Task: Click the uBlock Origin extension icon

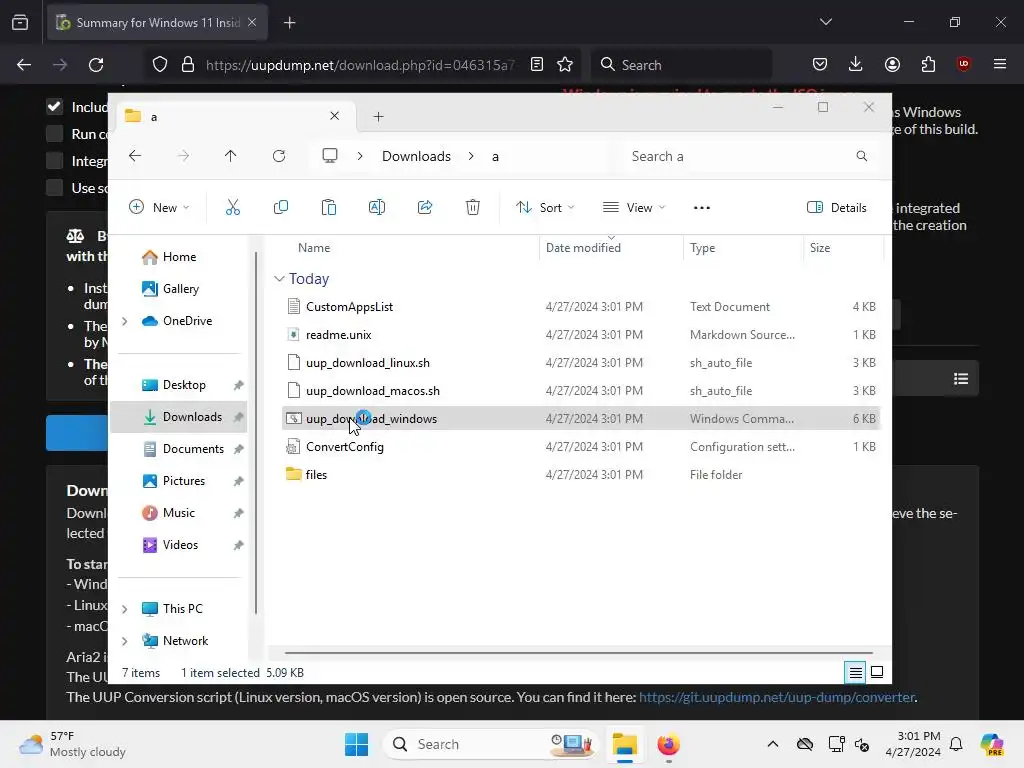Action: click(x=963, y=64)
